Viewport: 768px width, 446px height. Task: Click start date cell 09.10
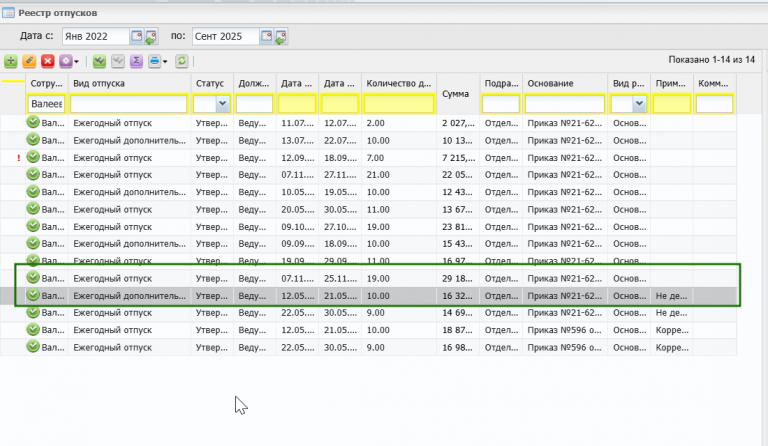click(297, 227)
